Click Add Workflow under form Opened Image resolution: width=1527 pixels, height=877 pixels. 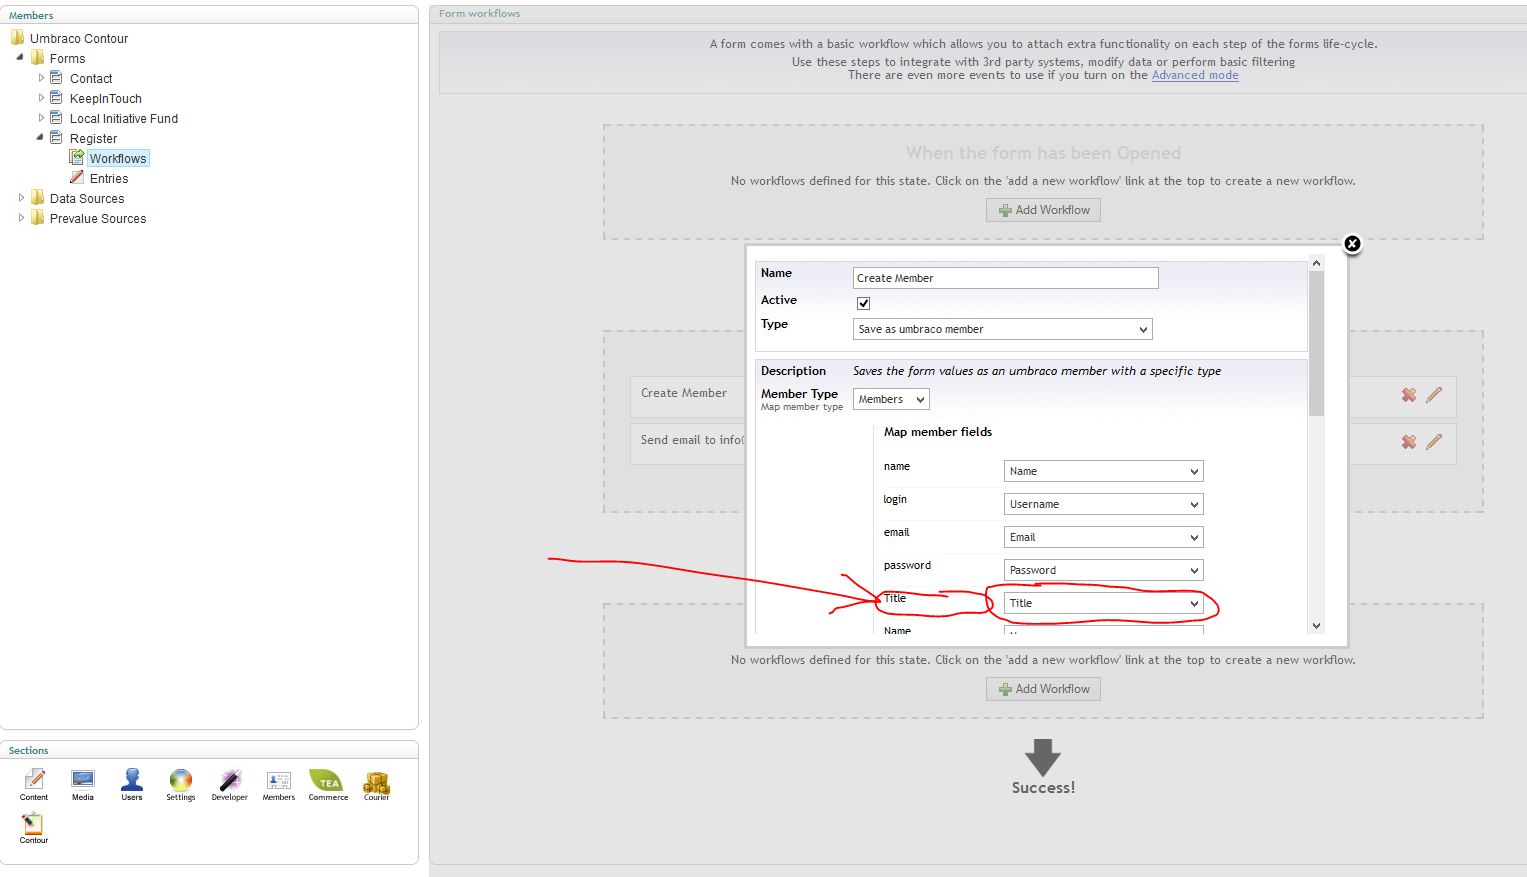[x=1043, y=210]
